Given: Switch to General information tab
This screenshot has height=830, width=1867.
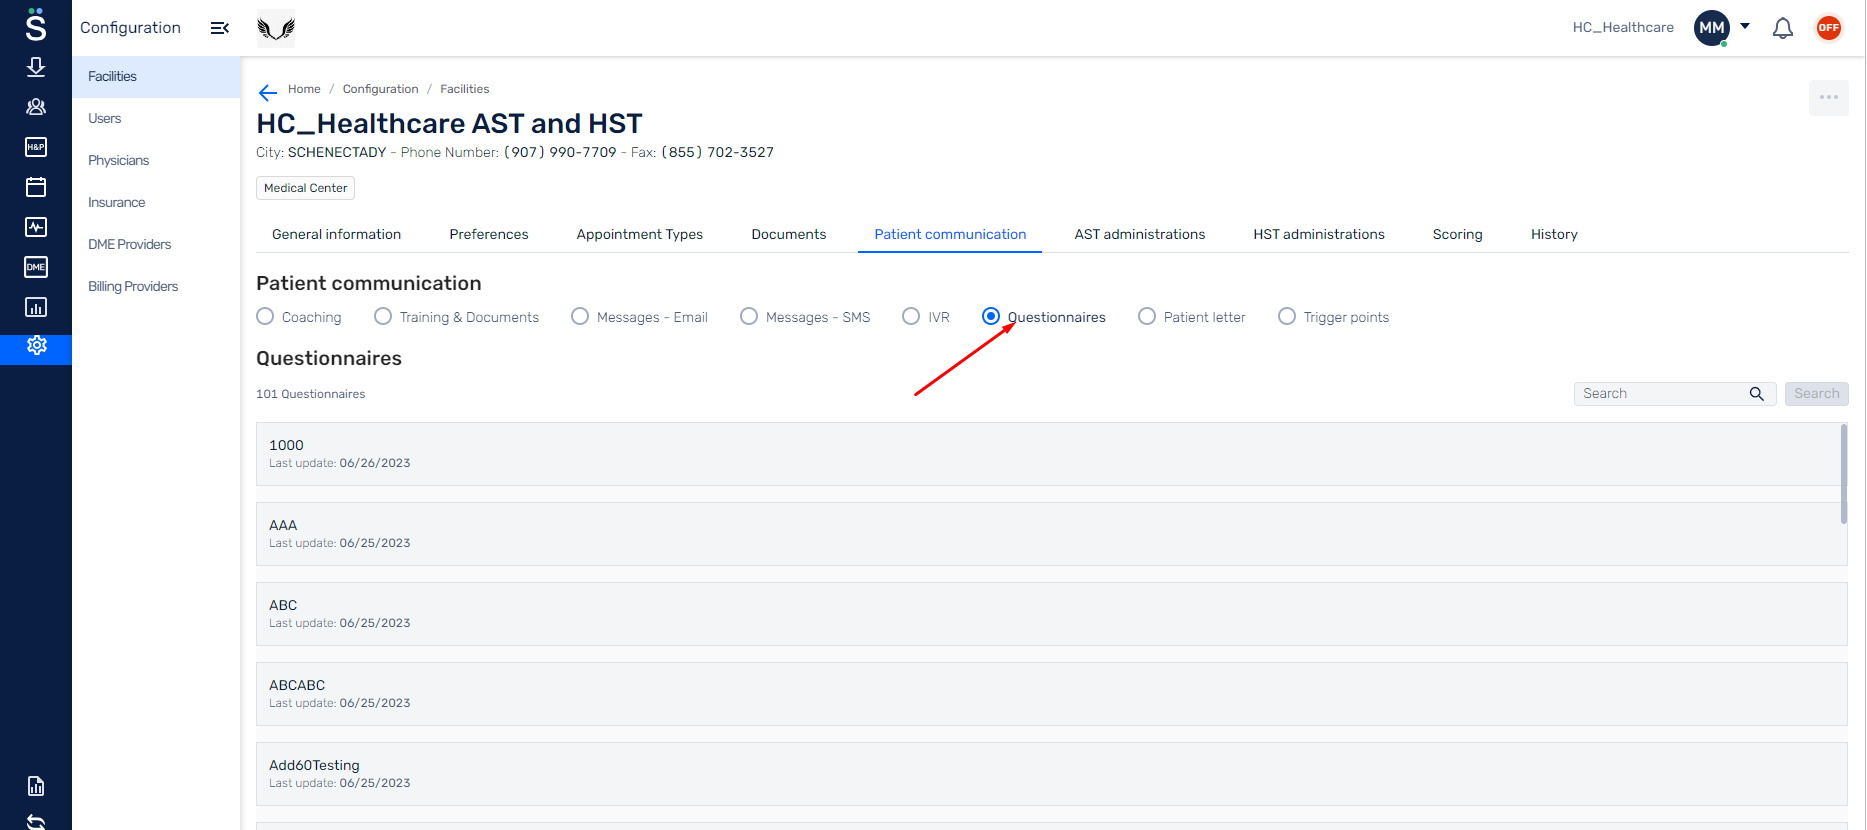Looking at the screenshot, I should click(336, 234).
